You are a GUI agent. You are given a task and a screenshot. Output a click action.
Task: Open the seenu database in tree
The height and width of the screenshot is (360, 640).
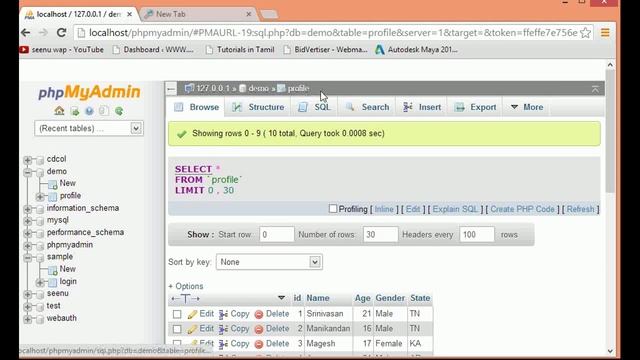58,293
